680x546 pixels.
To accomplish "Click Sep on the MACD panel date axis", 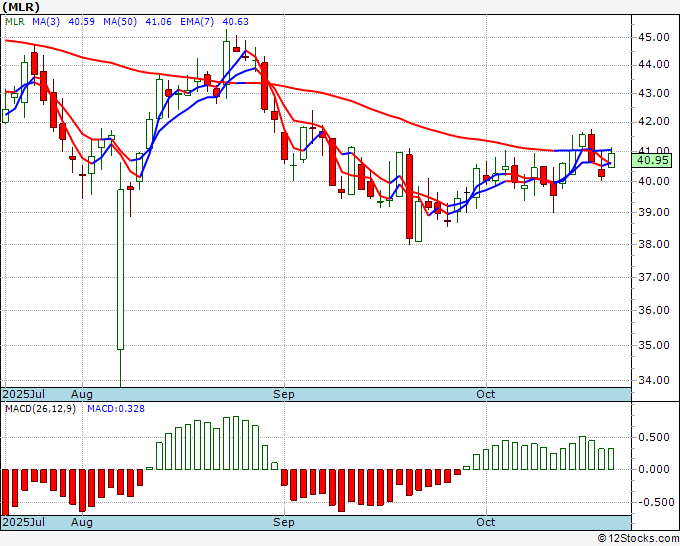I will pyautogui.click(x=284, y=522).
